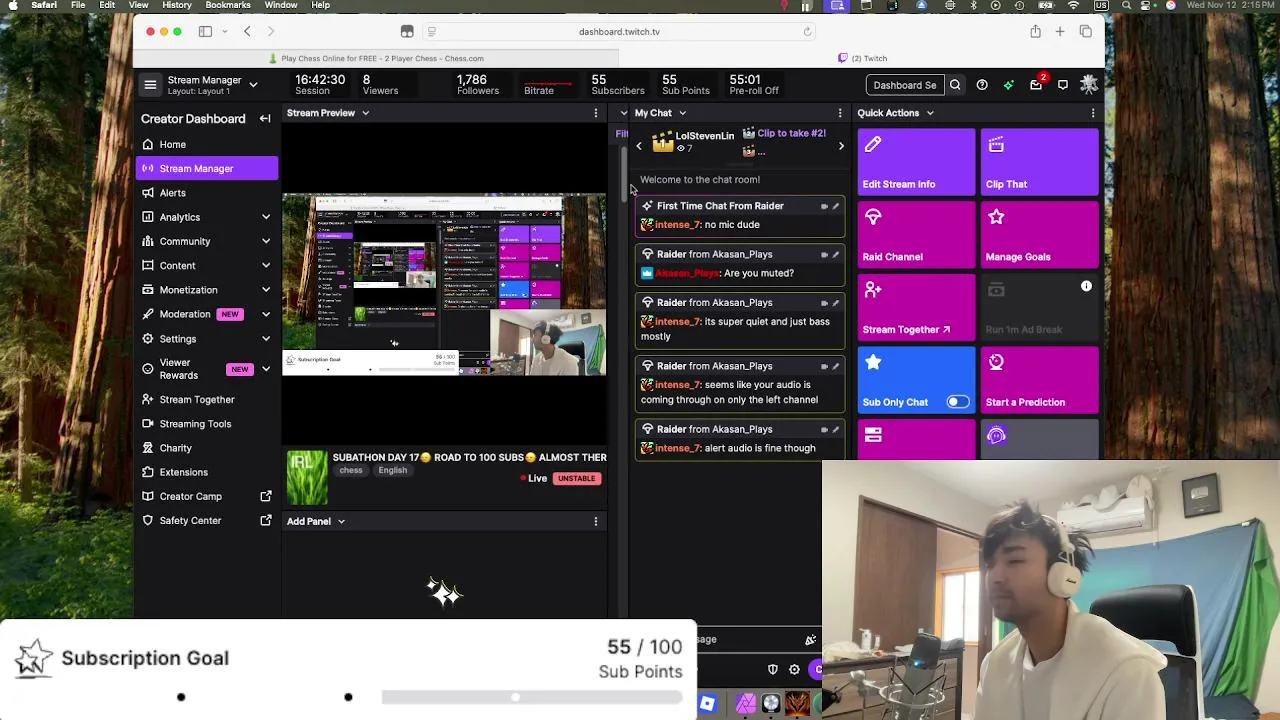Image resolution: width=1280 pixels, height=720 pixels.
Task: Click the Safari address bar
Action: (619, 32)
